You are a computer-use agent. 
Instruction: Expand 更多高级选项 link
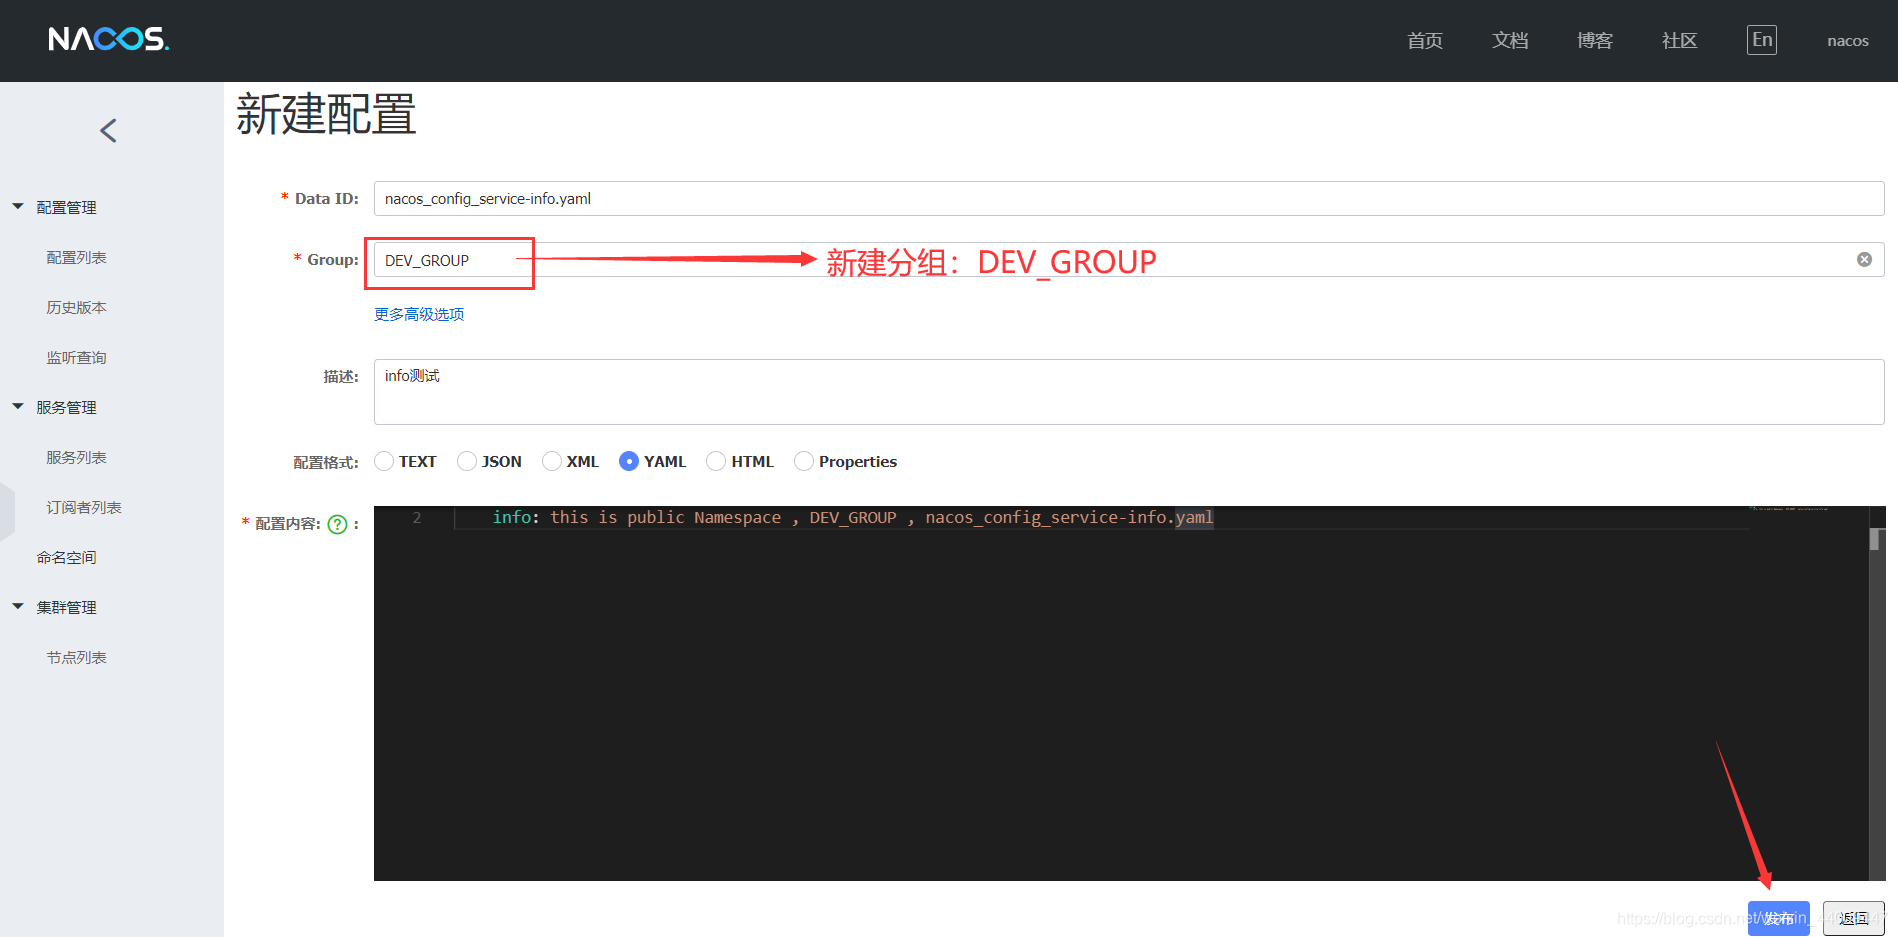419,314
